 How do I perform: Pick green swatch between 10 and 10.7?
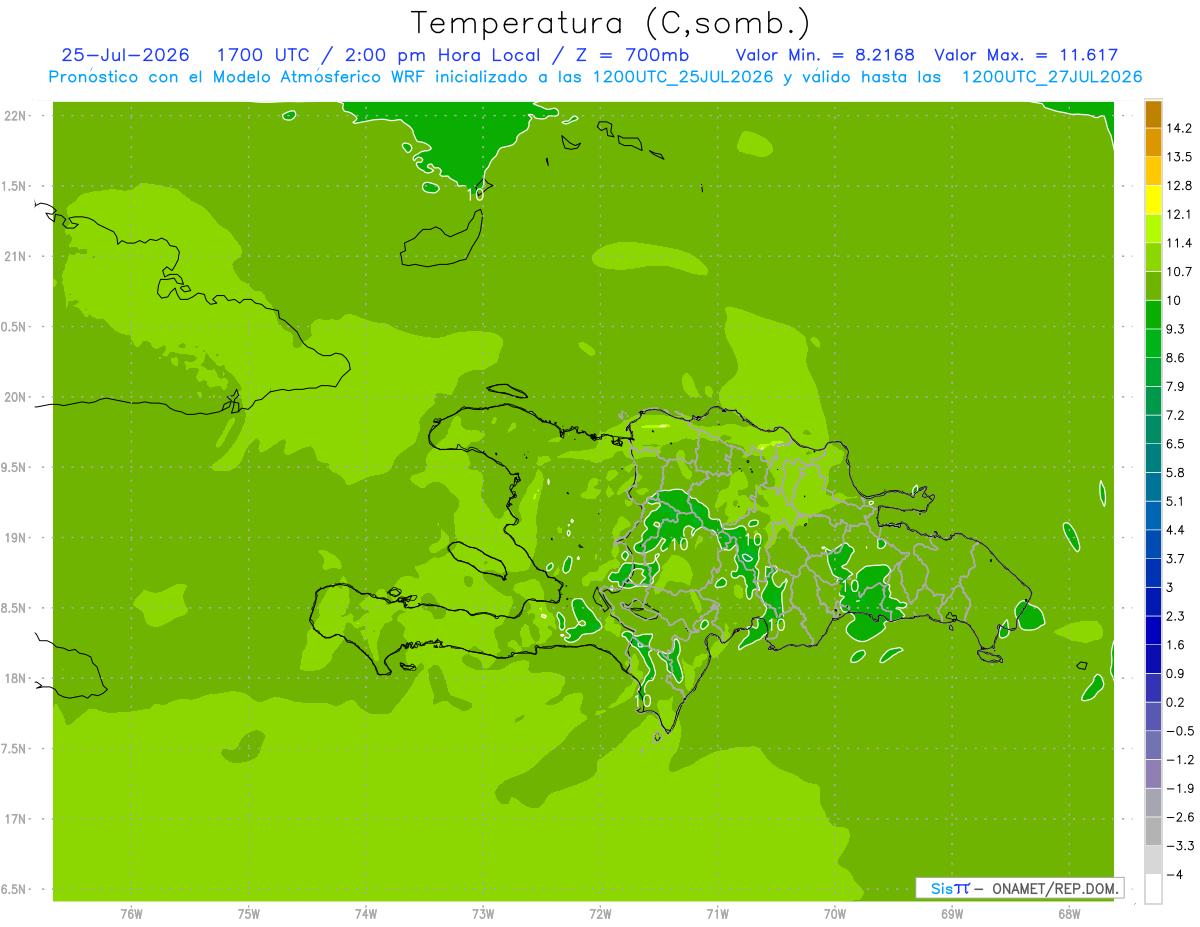click(1153, 286)
